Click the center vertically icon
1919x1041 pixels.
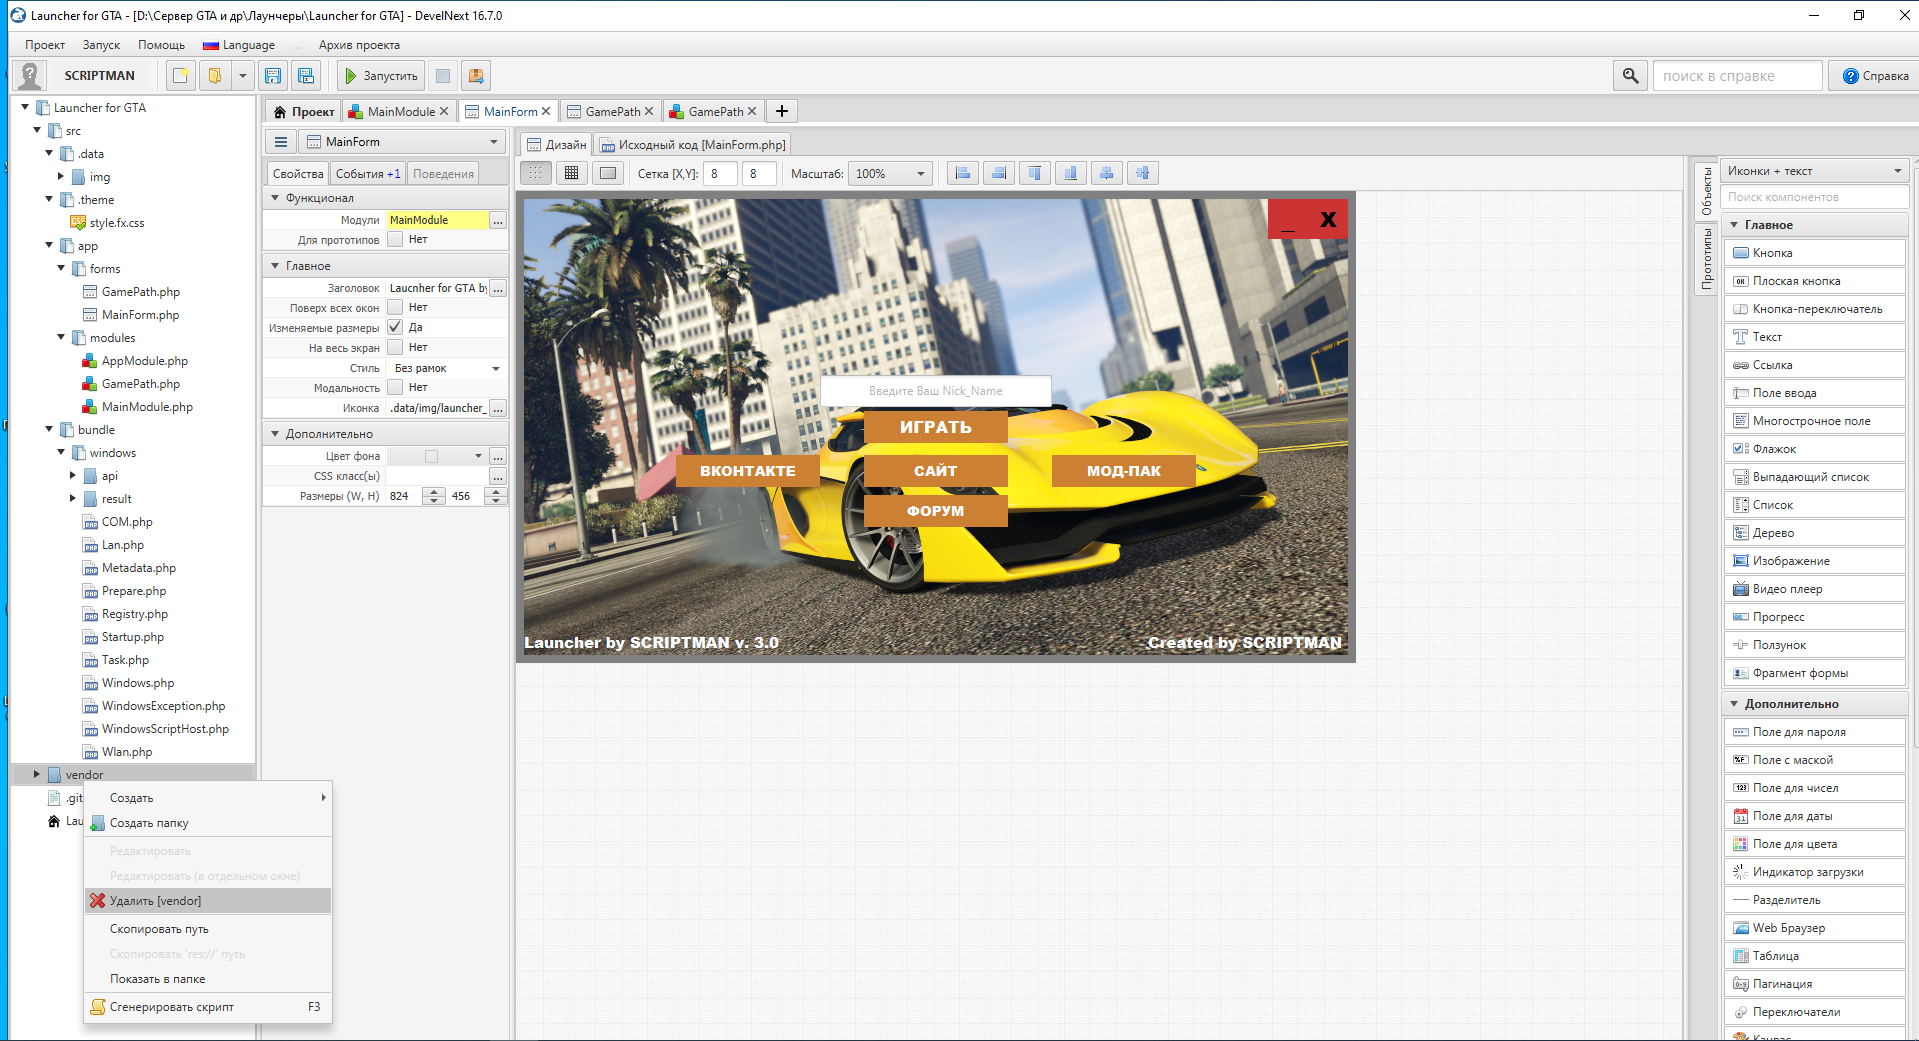(x=1142, y=173)
